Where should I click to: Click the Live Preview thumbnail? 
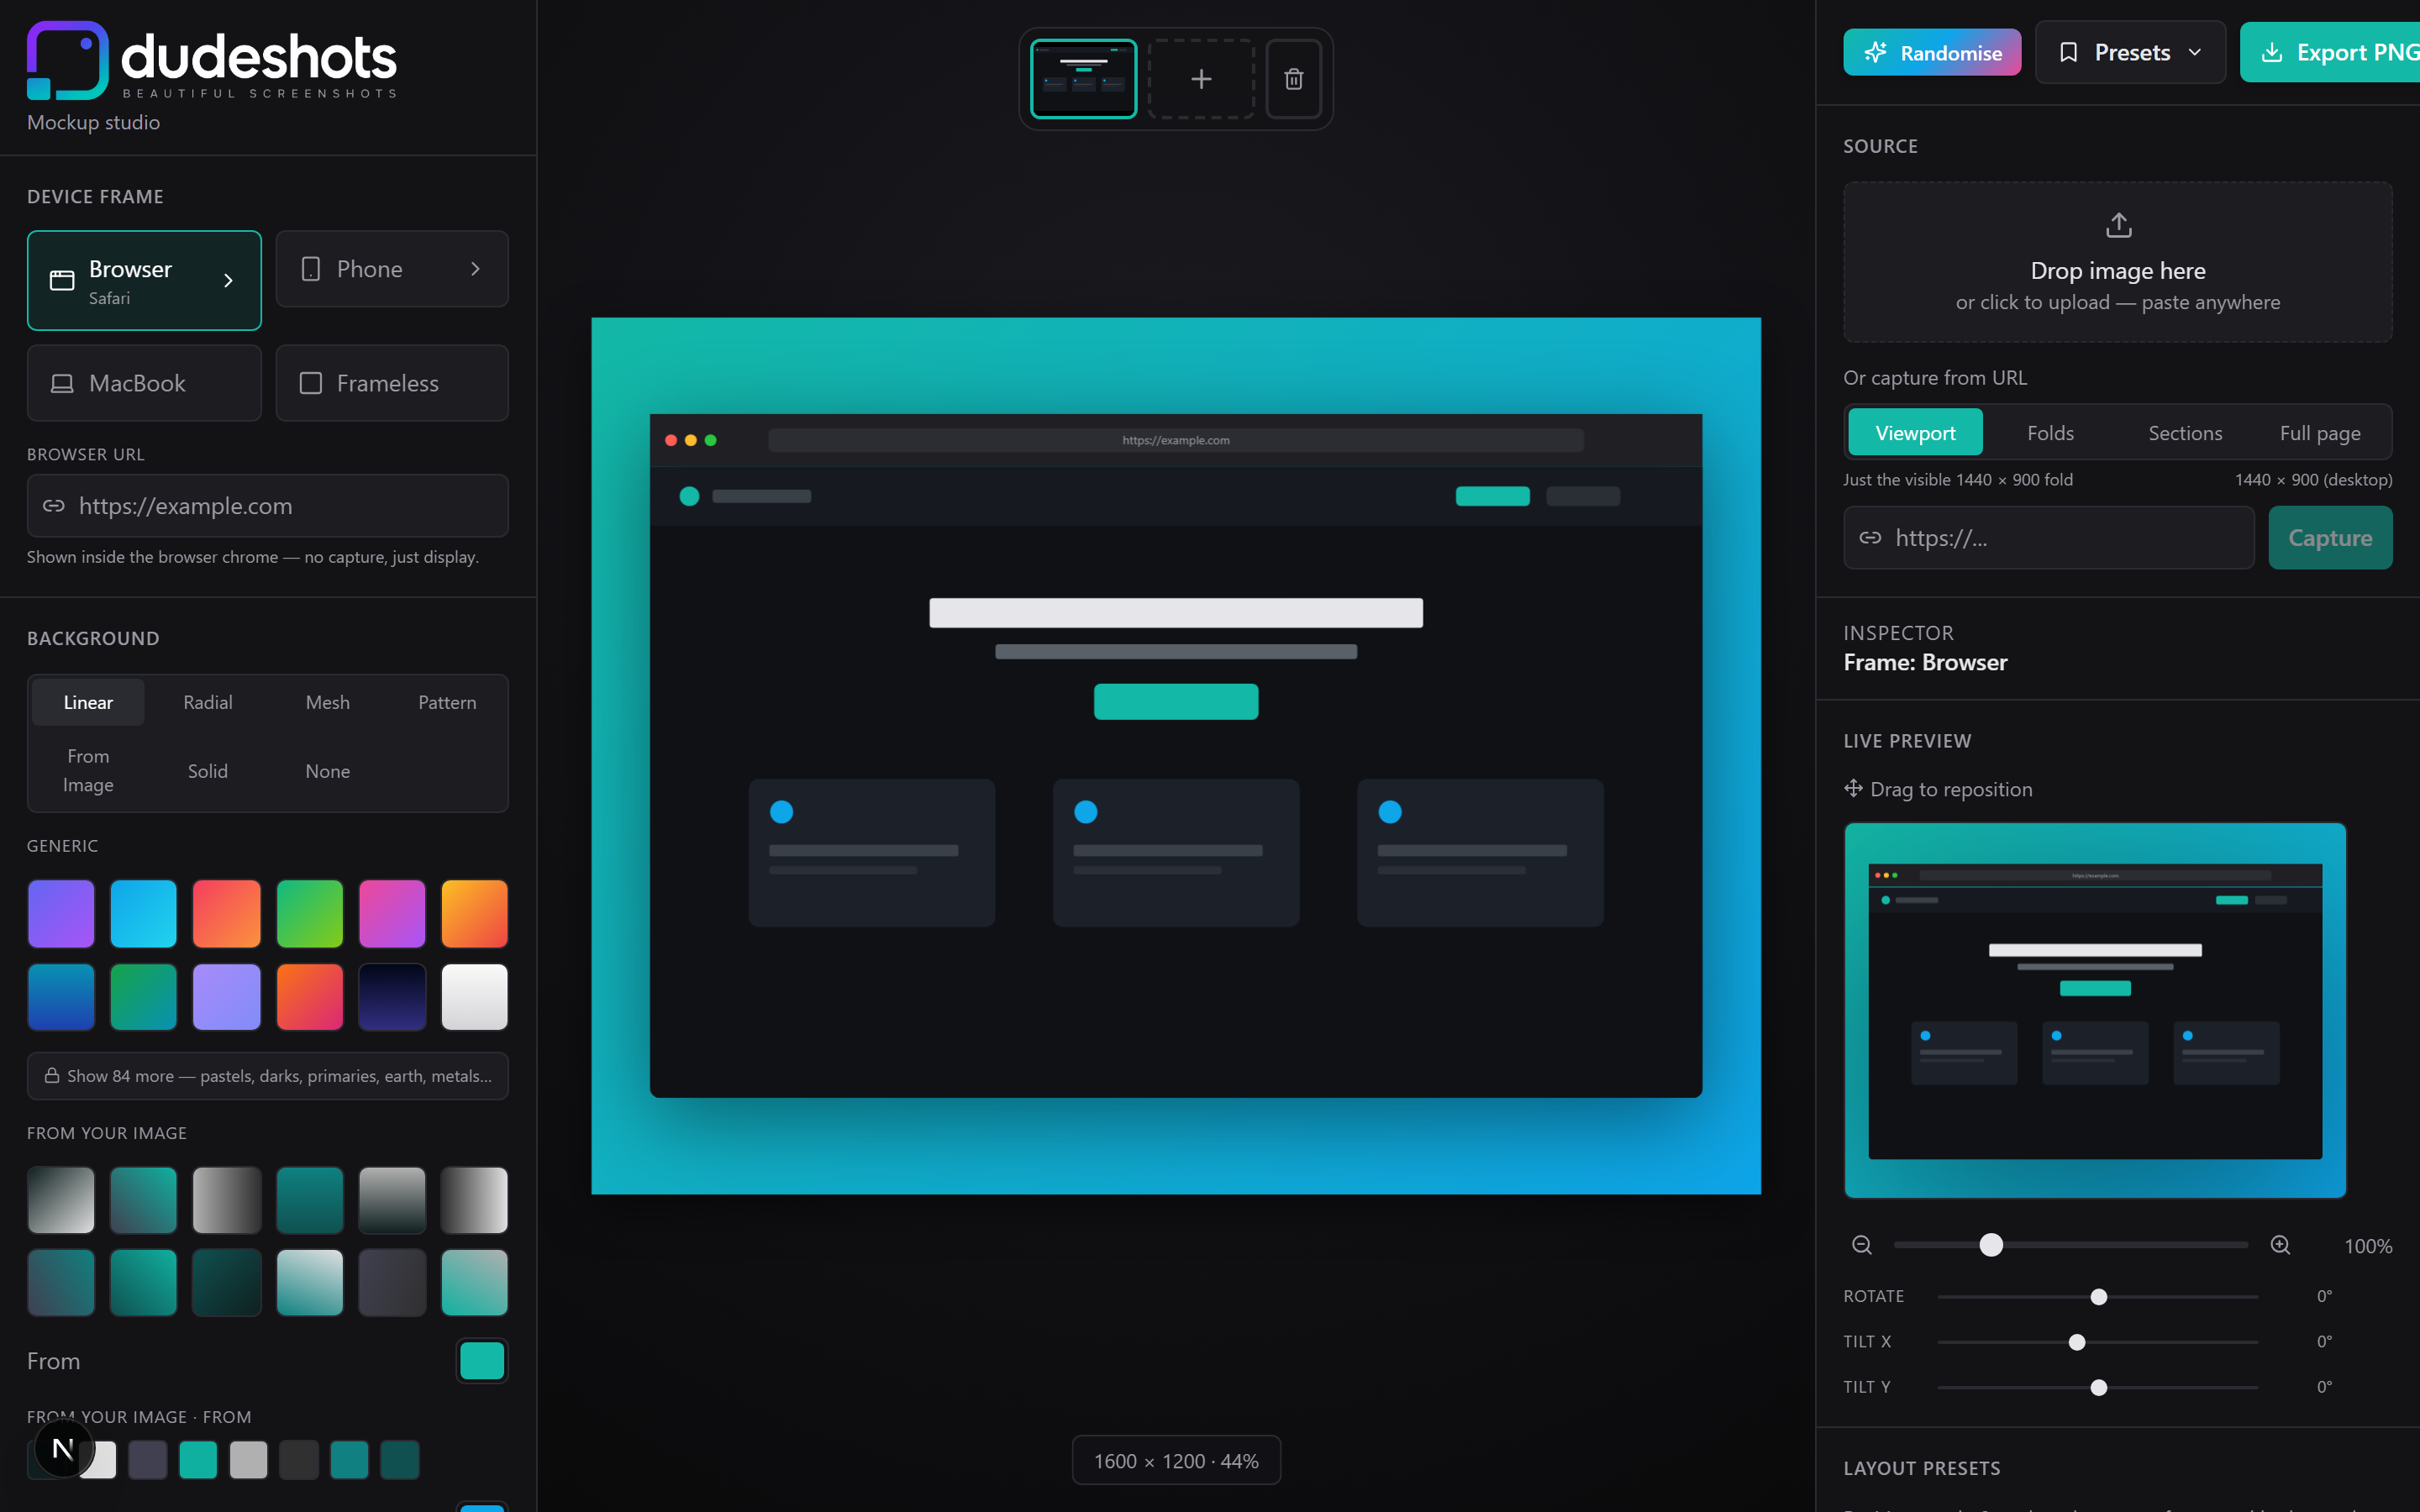(2095, 1010)
